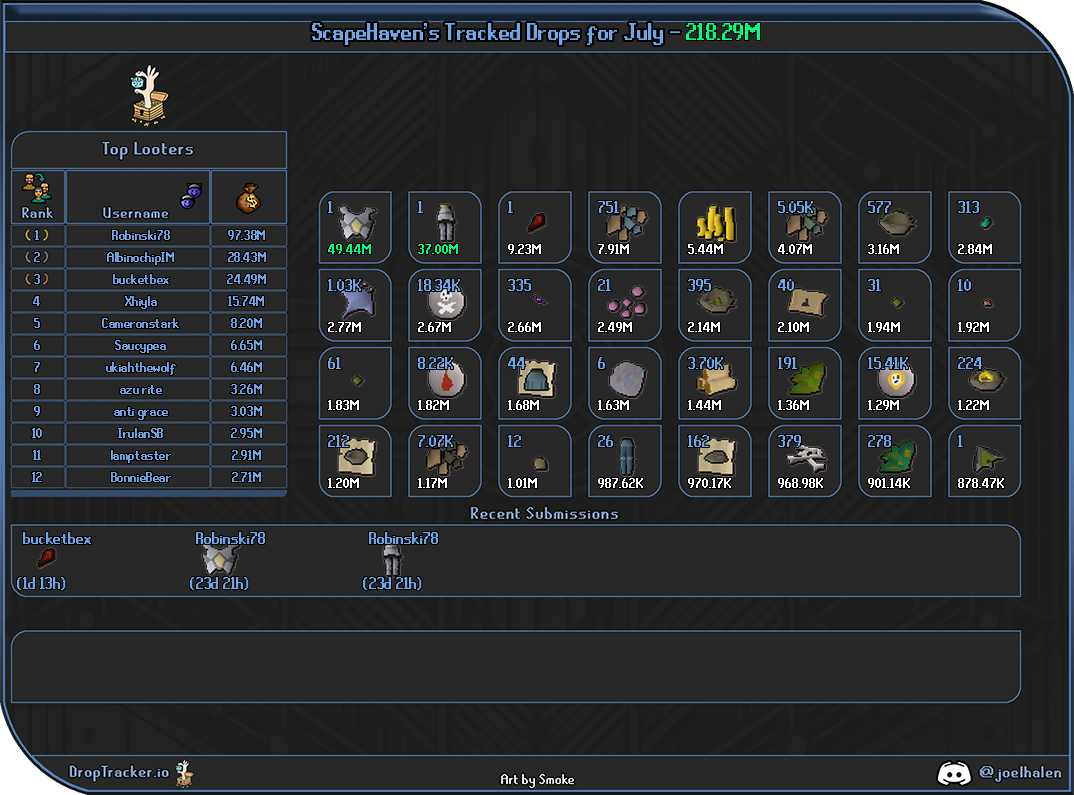Screen dimensions: 1074x795
Task: Select the 379 bones drop tile
Action: point(804,462)
